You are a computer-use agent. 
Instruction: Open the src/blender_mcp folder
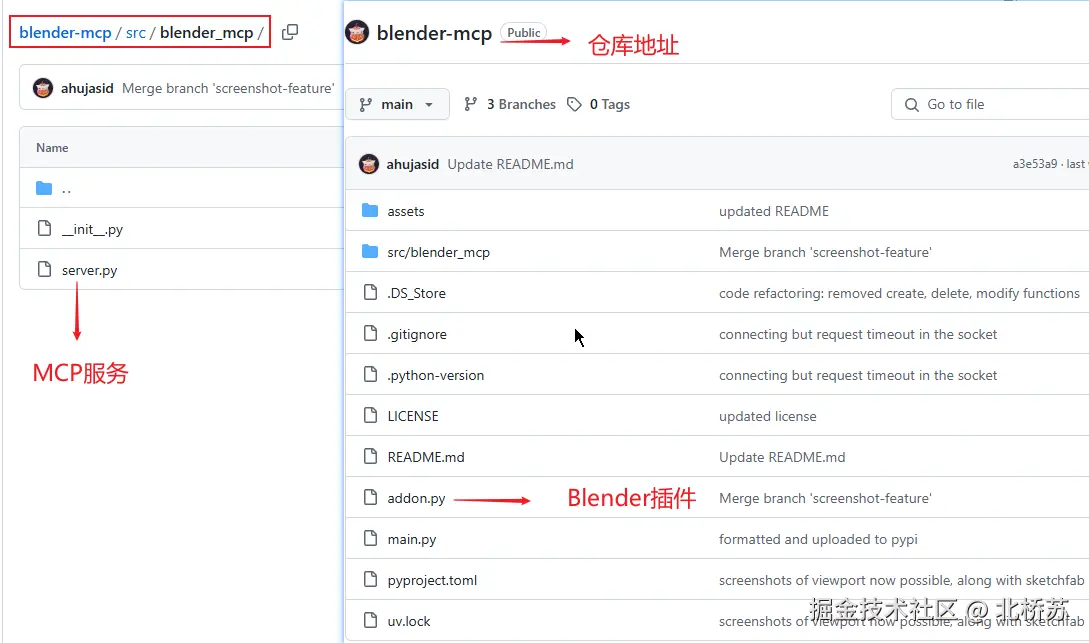point(438,252)
